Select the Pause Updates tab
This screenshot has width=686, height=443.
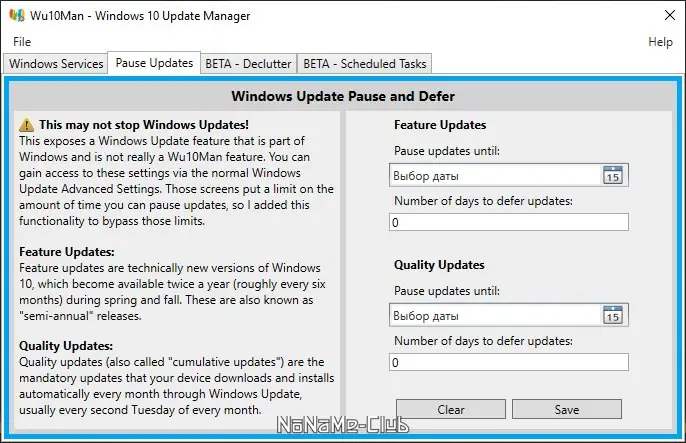[154, 63]
